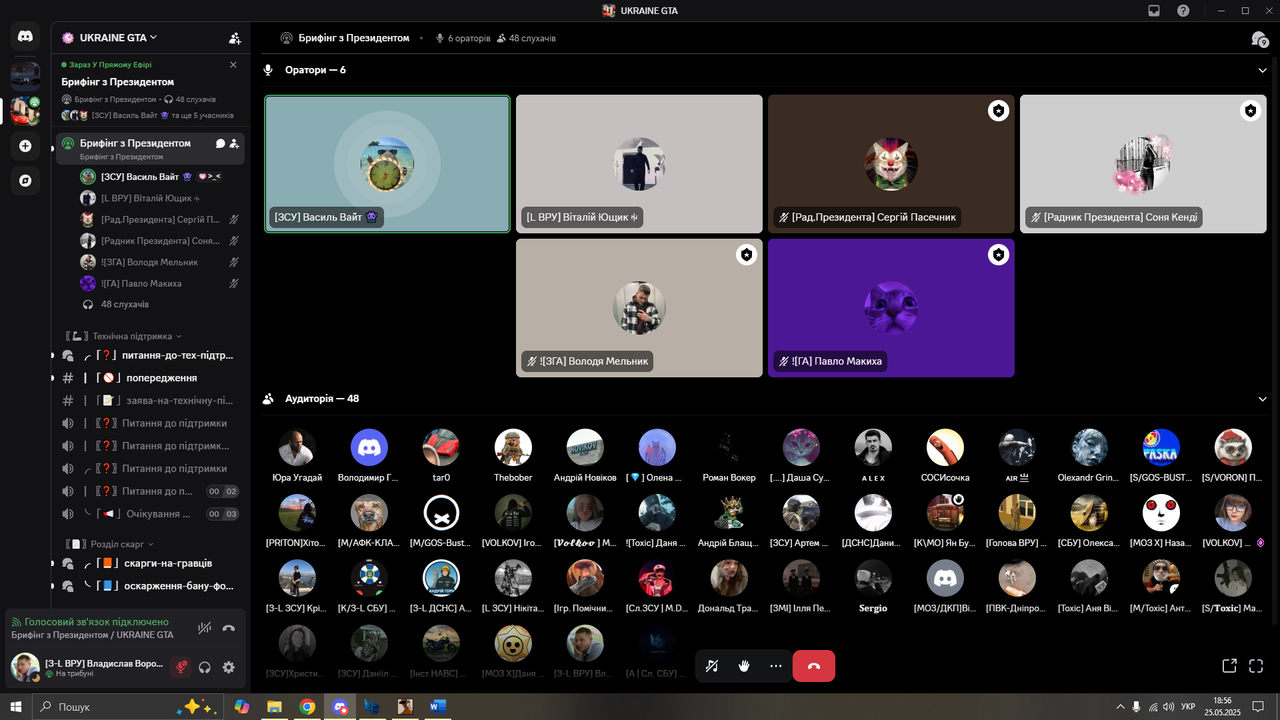1280x720 pixels.
Task: Open File Explorer from taskbar
Action: 274,707
